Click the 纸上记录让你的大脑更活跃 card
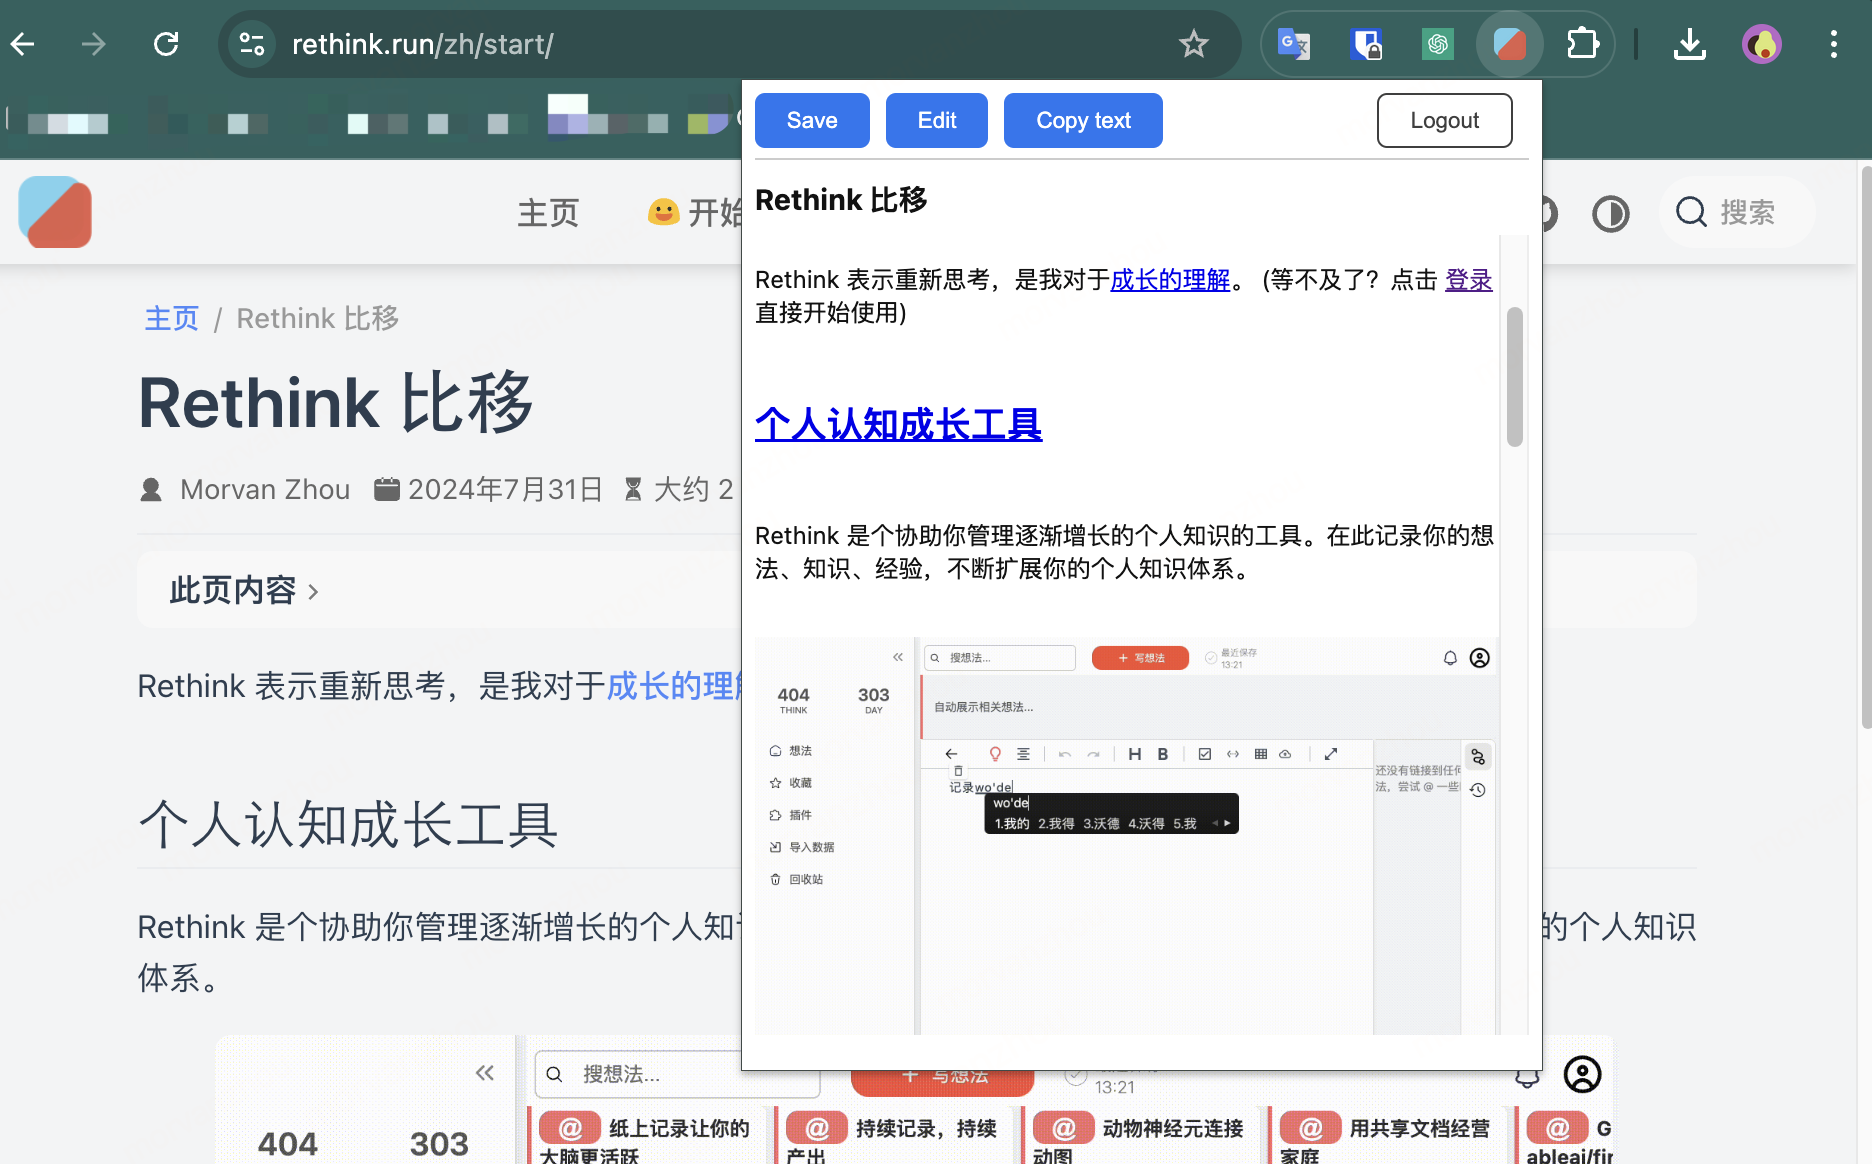The height and width of the screenshot is (1164, 1872). pos(646,1138)
